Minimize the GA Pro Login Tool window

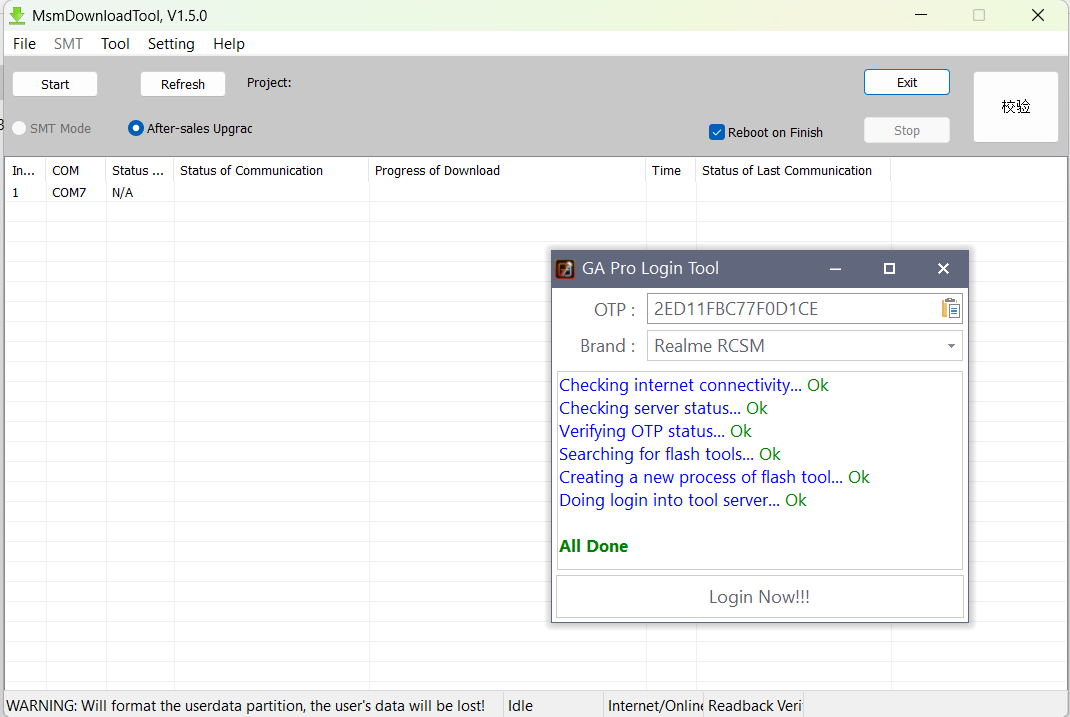835,268
